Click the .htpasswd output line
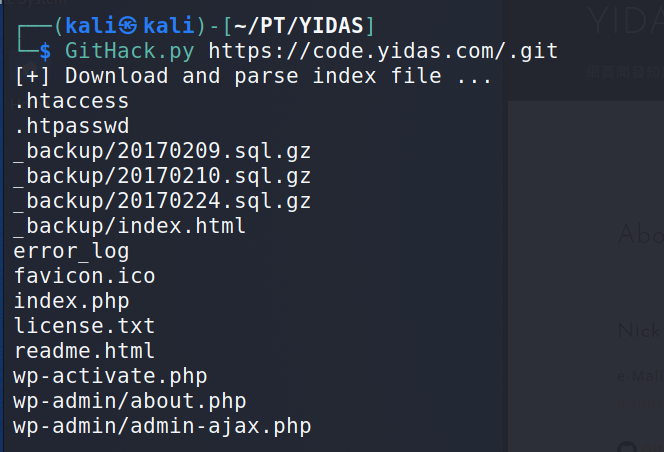Screen dimensions: 664x452 [71, 126]
